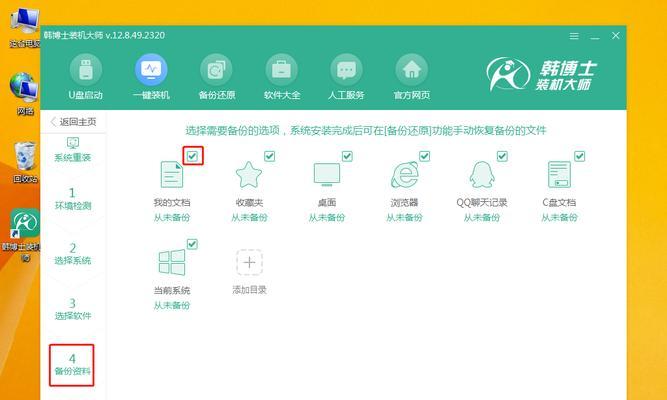Open the U盘启动 tool icon
The image size is (667, 400).
coord(86,70)
